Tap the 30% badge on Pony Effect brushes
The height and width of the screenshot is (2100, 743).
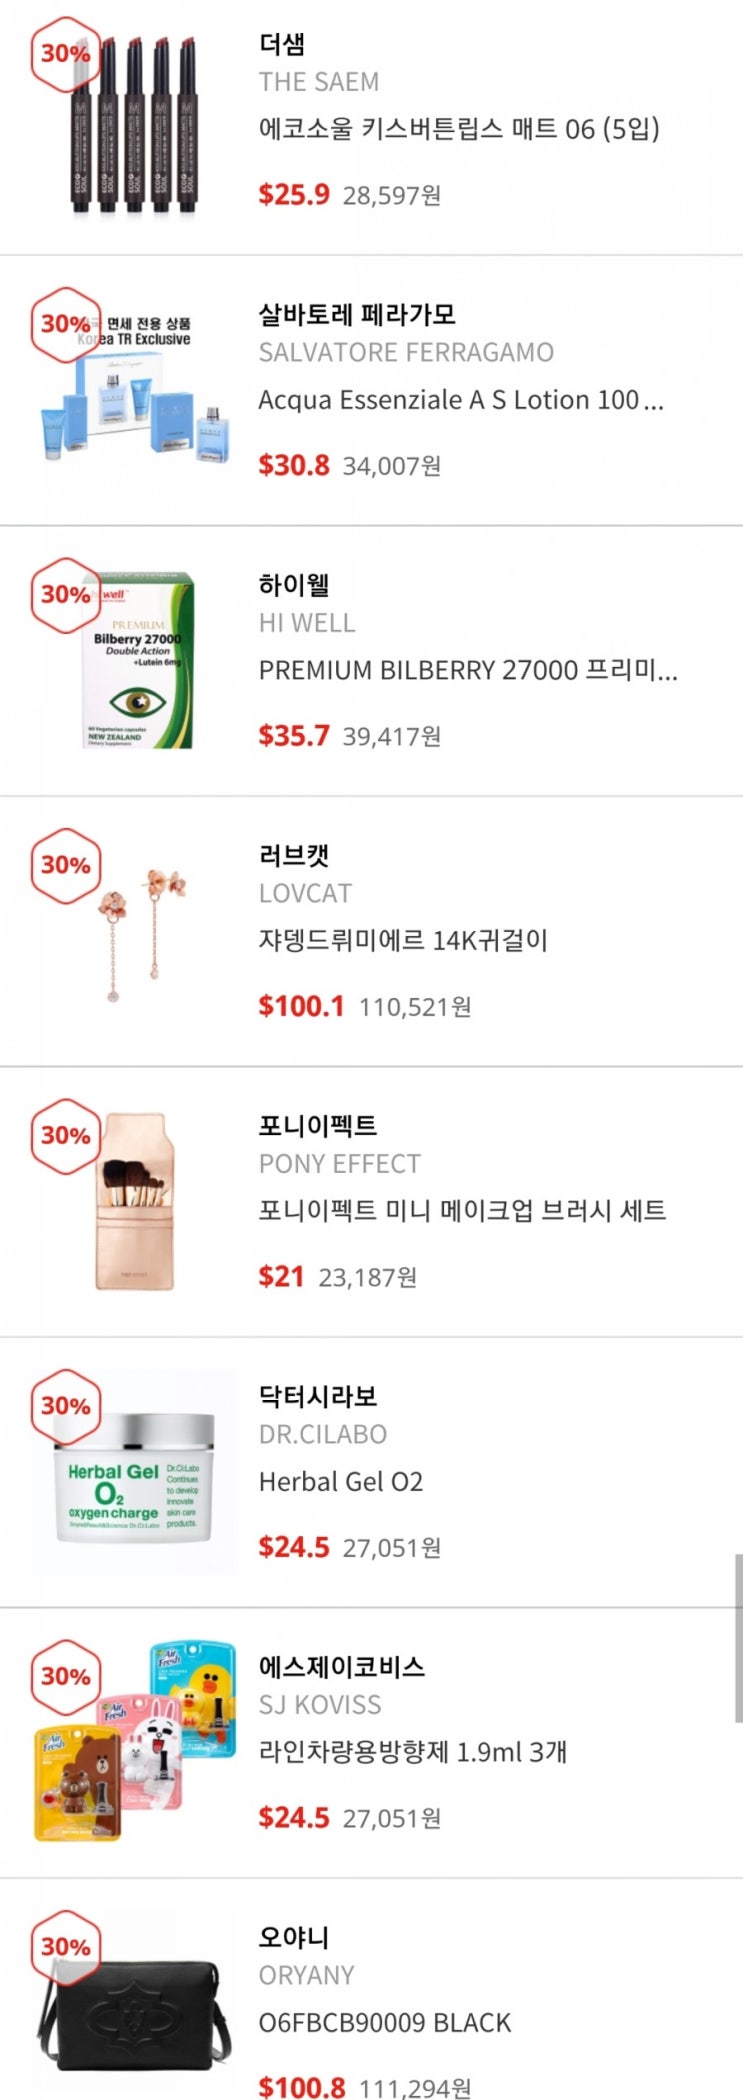[65, 1135]
